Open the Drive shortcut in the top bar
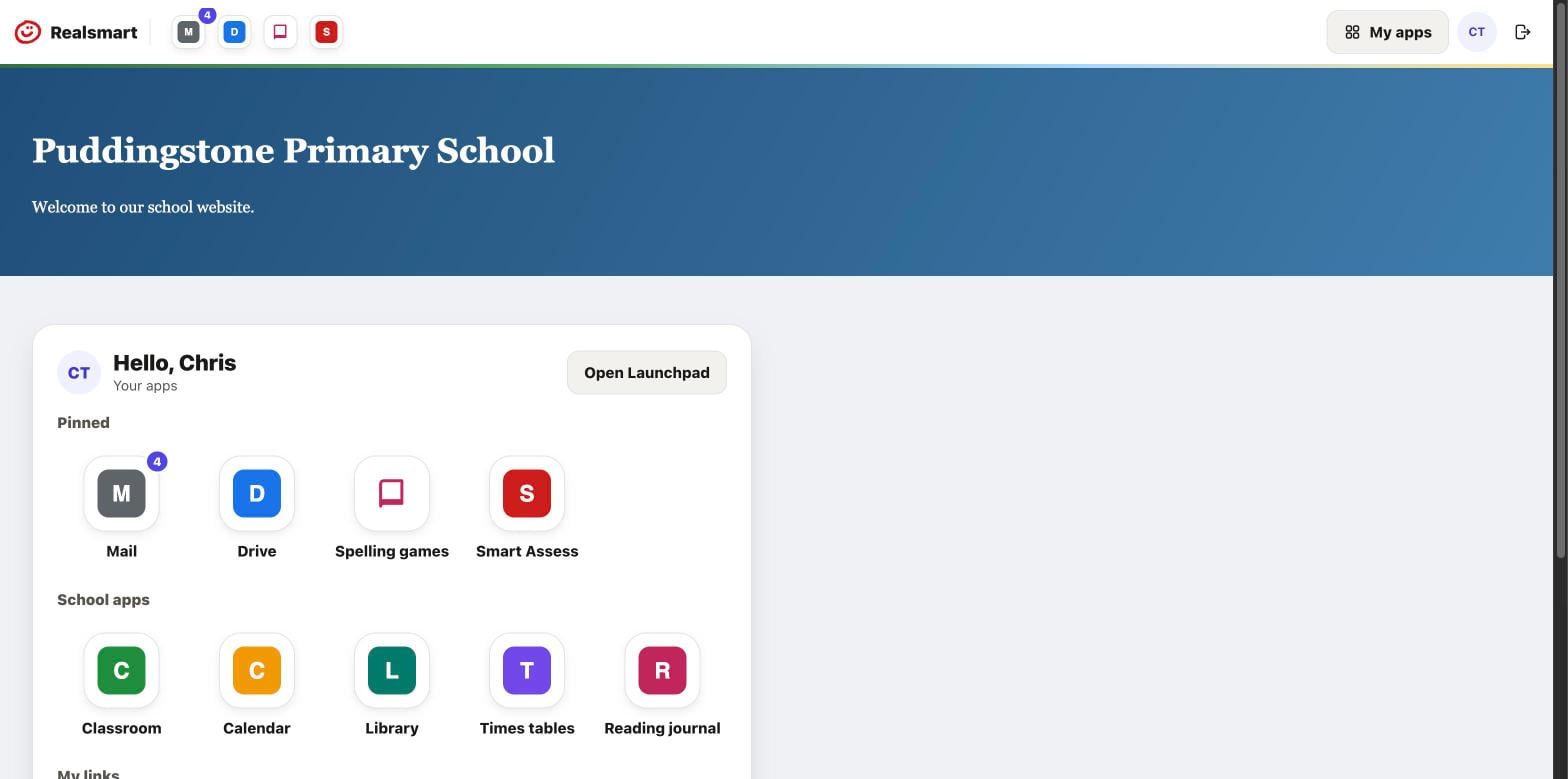The height and width of the screenshot is (779, 1568). click(234, 32)
